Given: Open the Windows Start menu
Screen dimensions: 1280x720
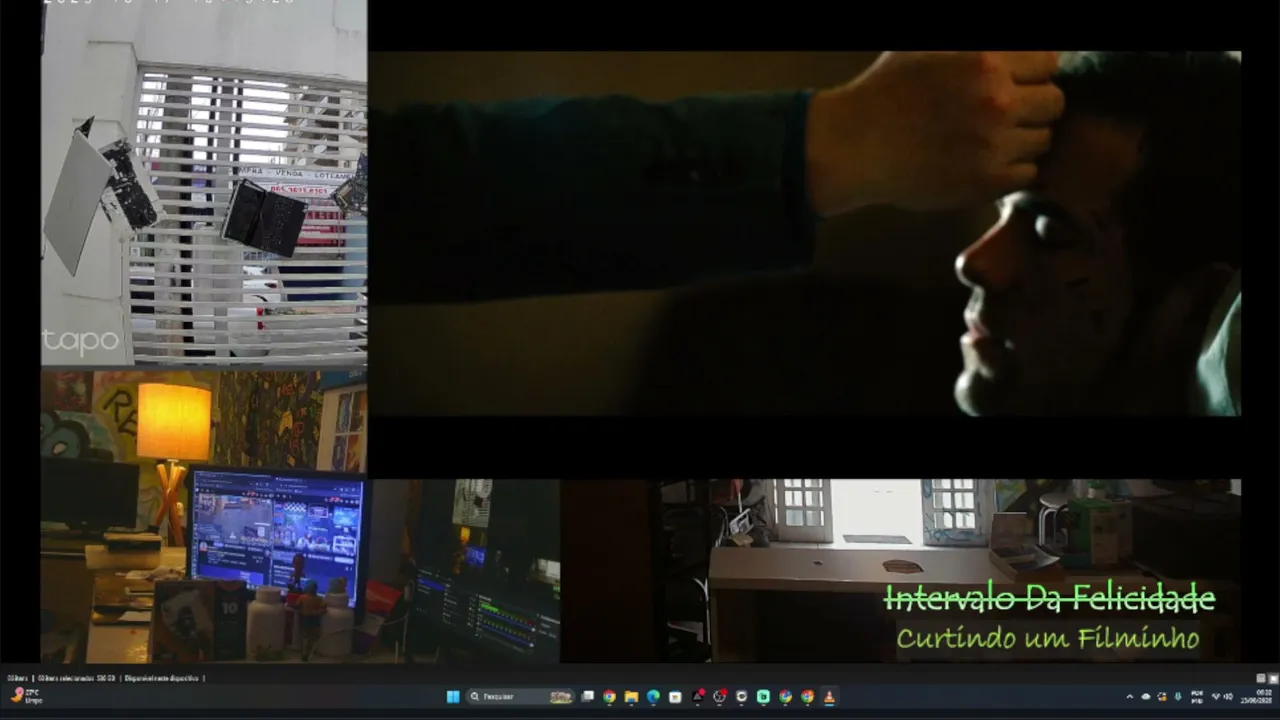Looking at the screenshot, I should pyautogui.click(x=453, y=697).
